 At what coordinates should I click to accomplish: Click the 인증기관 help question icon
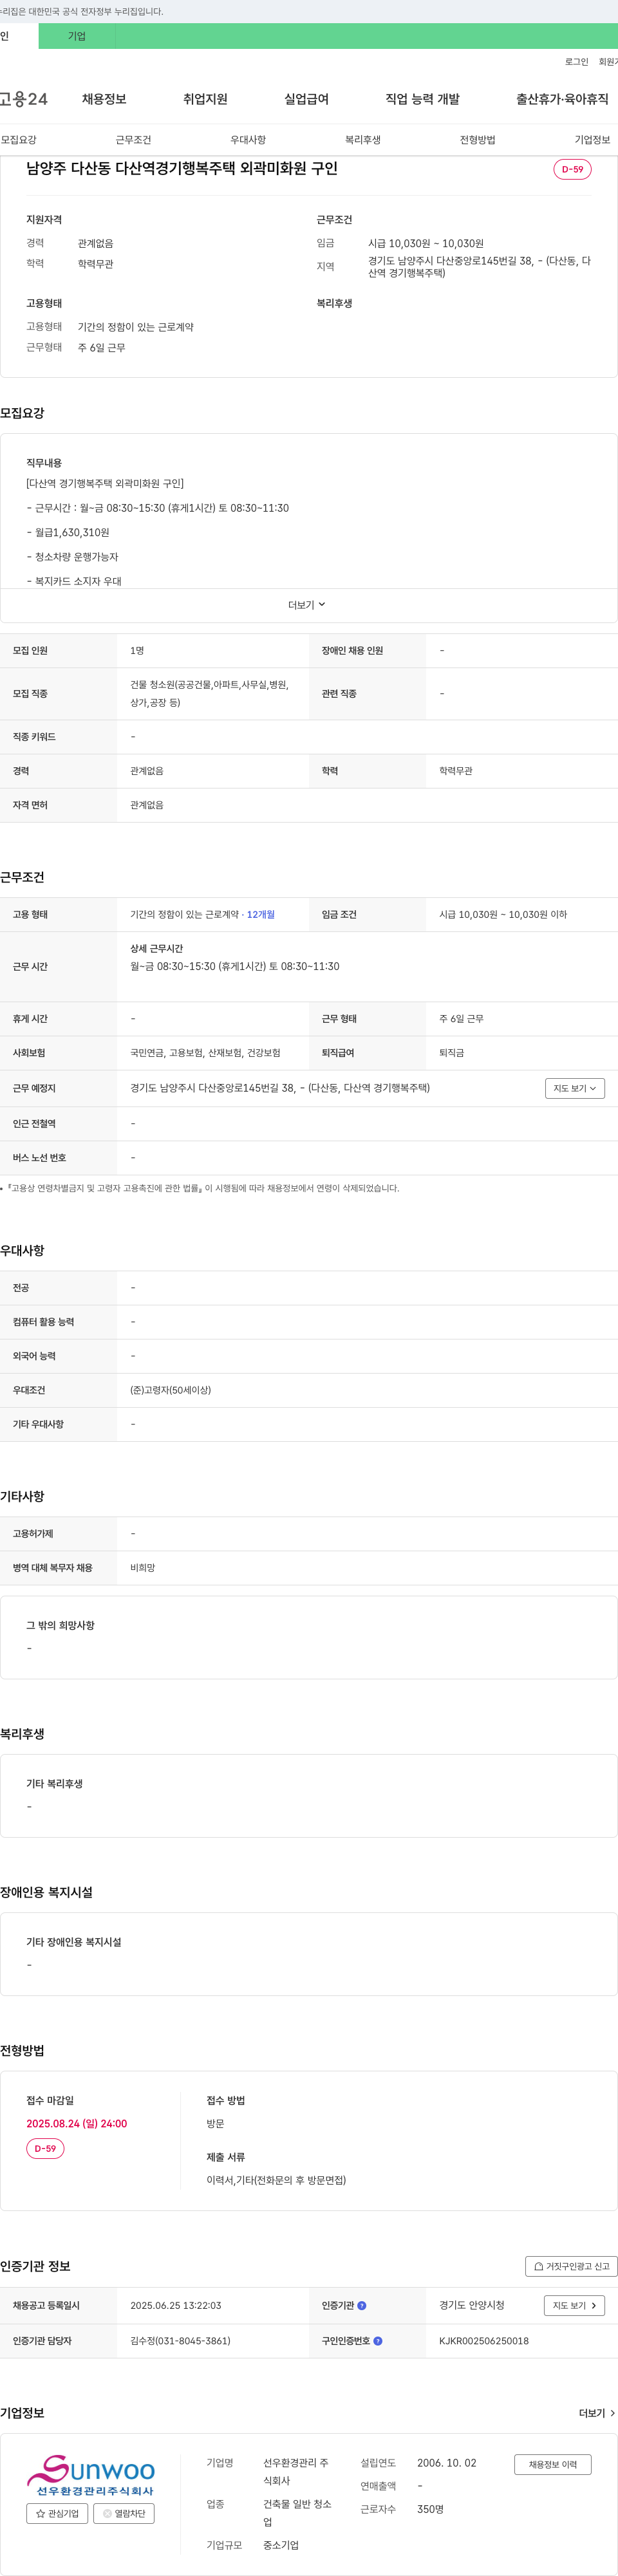(362, 2306)
